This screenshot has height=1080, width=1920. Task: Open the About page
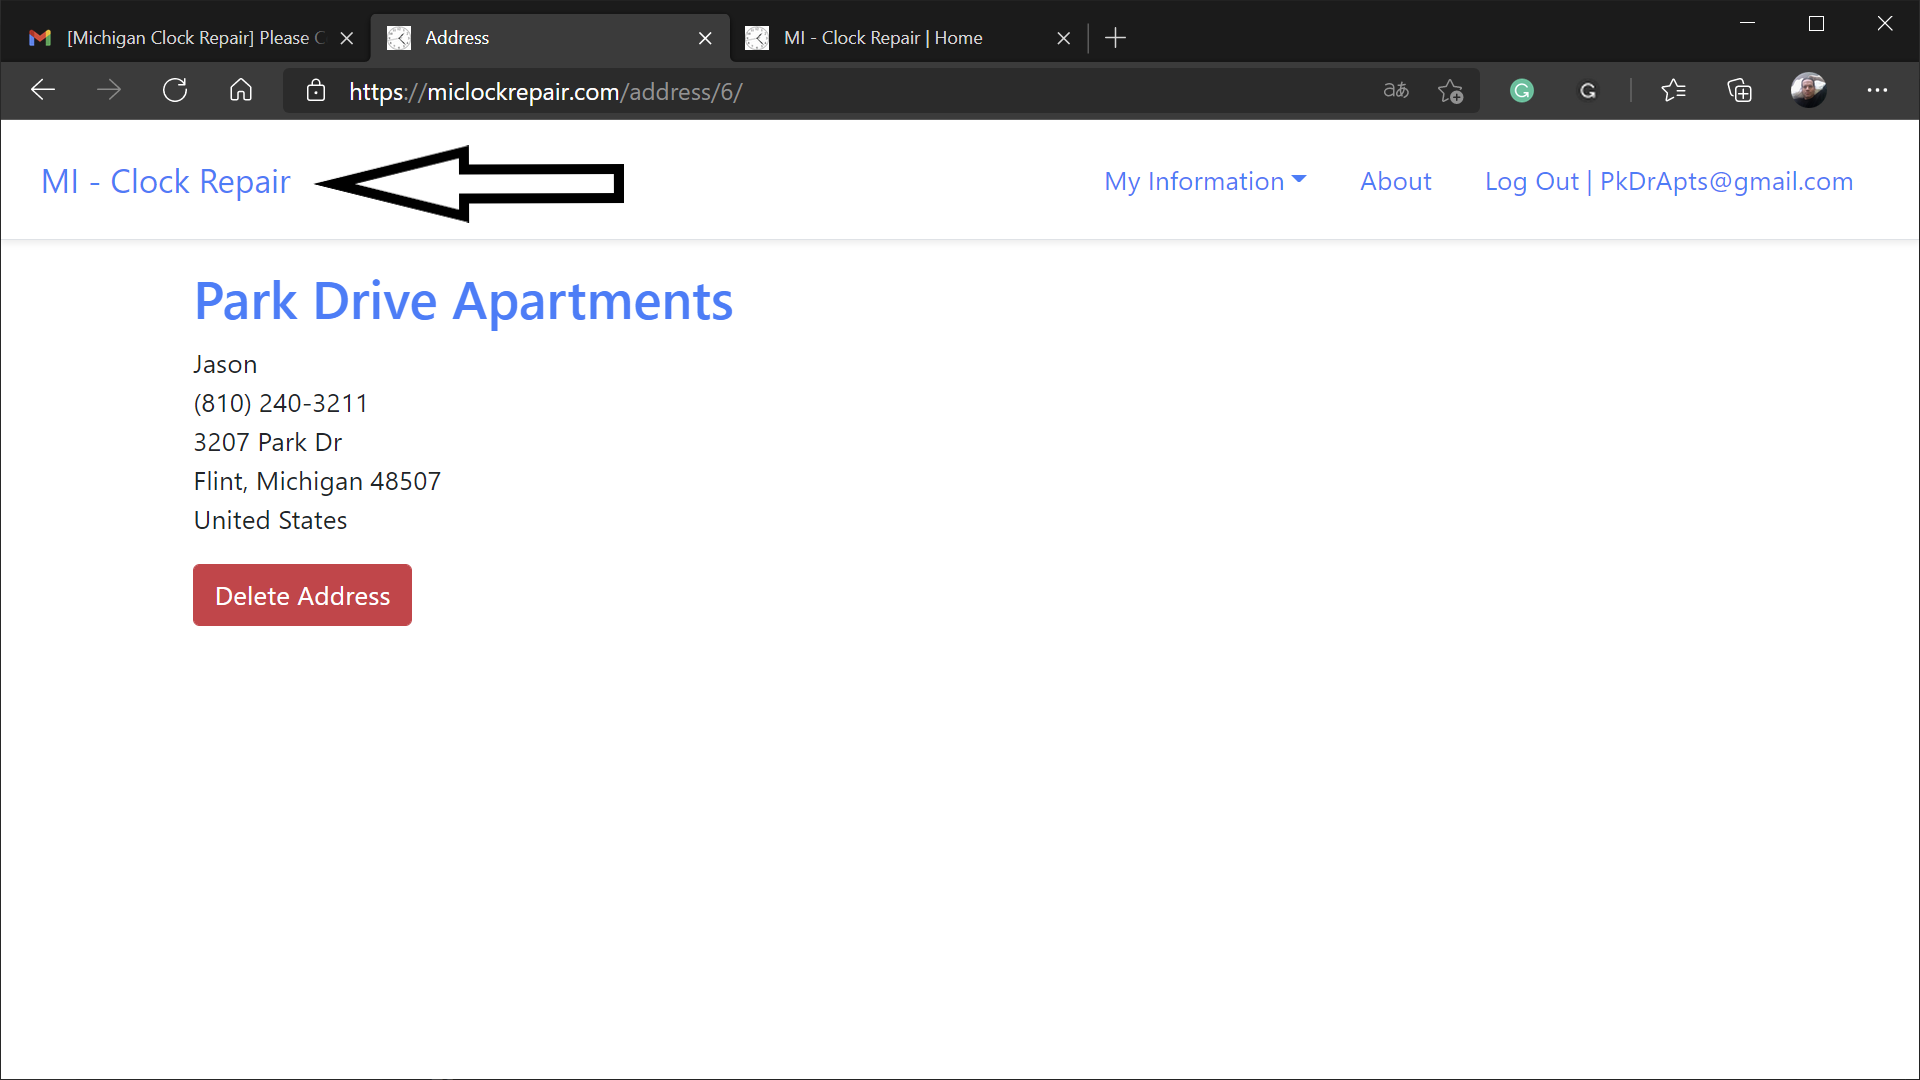(1395, 181)
